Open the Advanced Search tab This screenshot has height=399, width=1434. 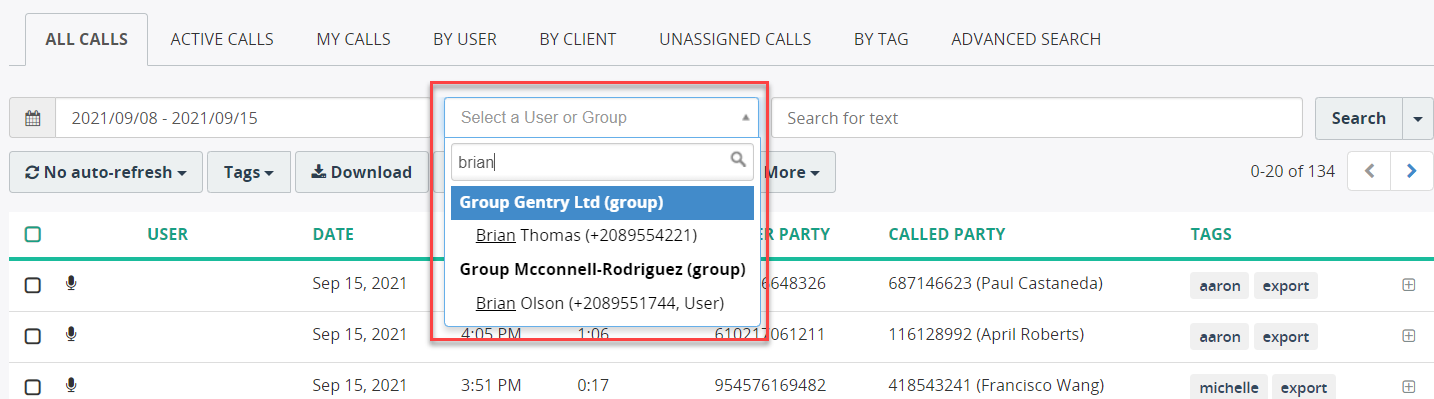[1026, 40]
